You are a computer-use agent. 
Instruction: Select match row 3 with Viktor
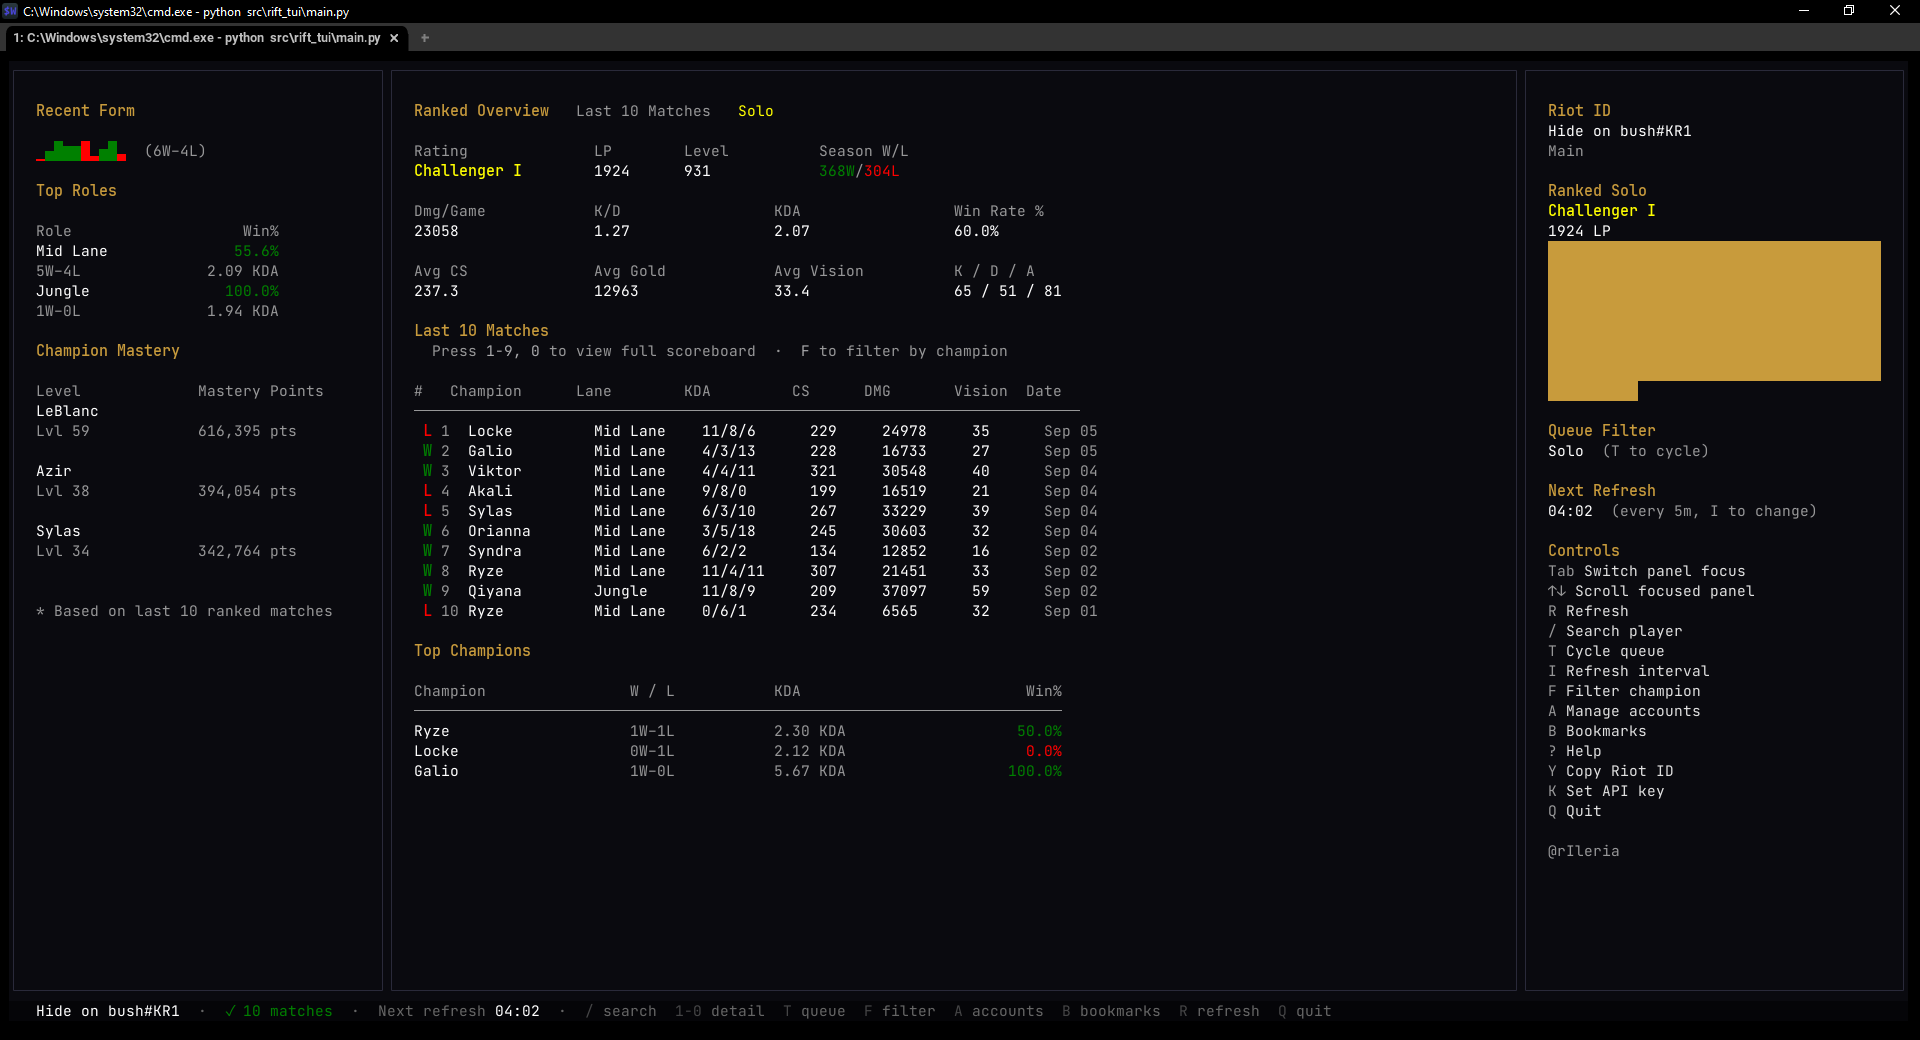click(x=760, y=471)
